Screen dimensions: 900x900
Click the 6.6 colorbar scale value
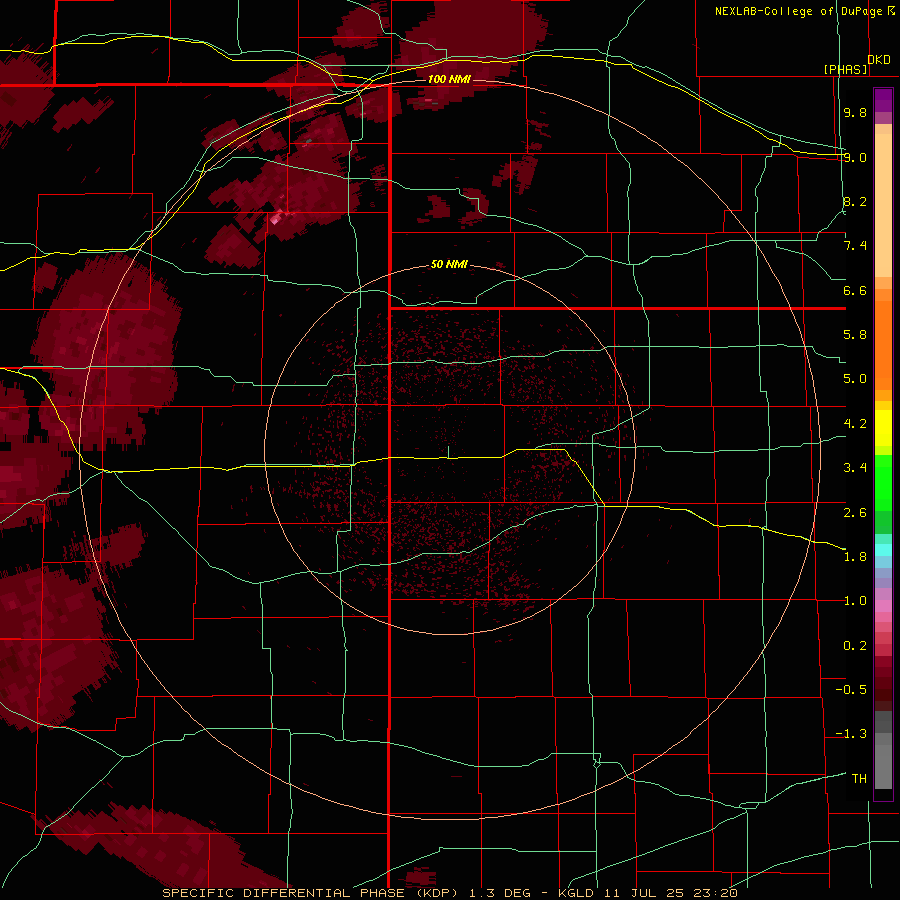tap(855, 290)
